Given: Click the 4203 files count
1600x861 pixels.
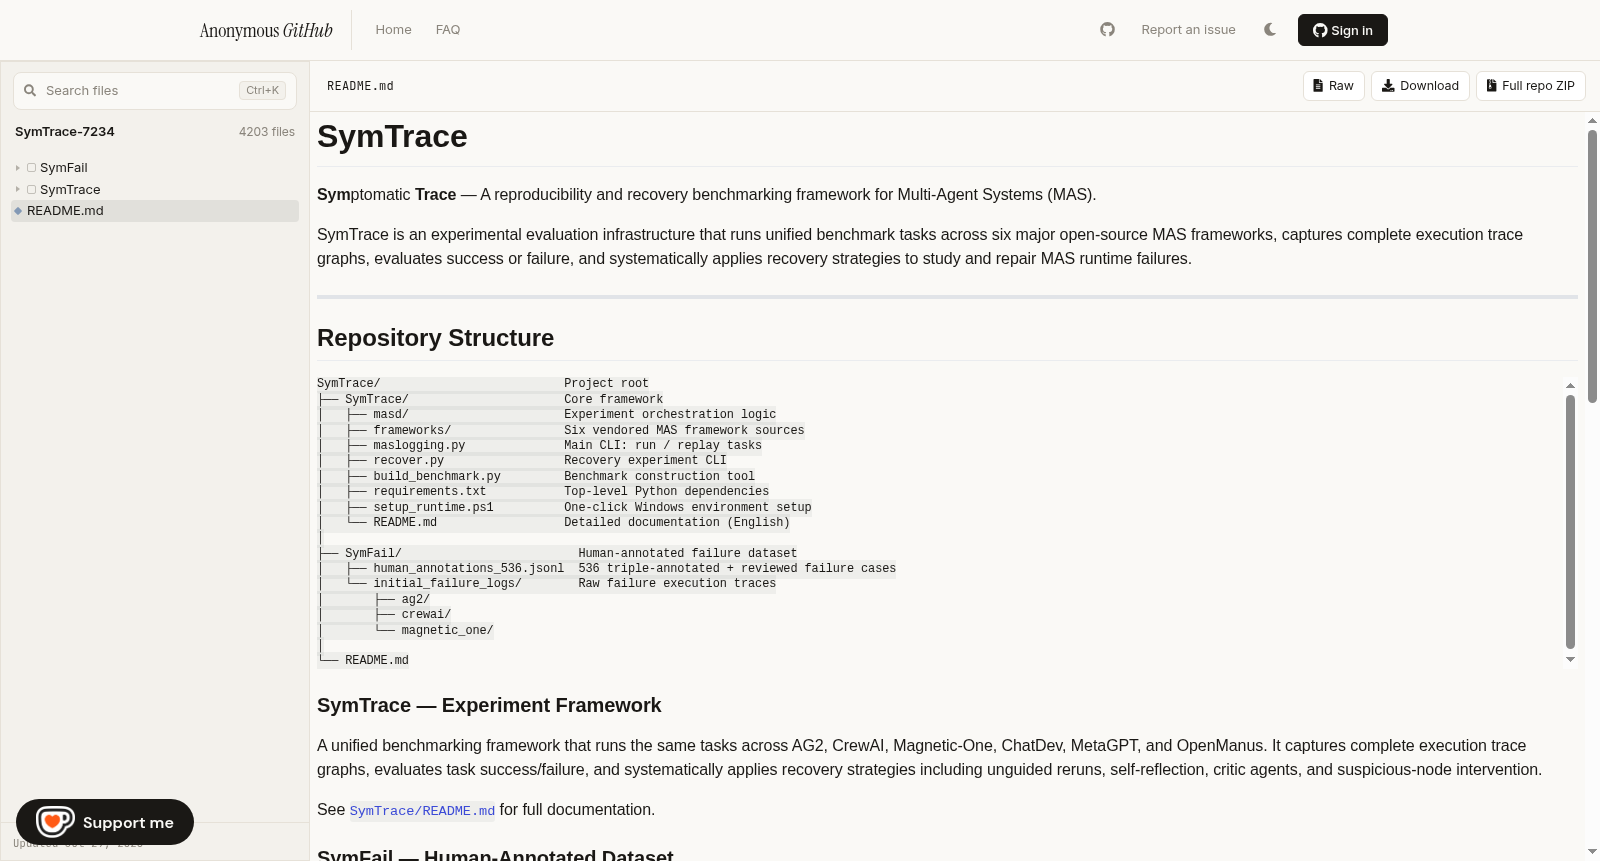Looking at the screenshot, I should coord(267,132).
